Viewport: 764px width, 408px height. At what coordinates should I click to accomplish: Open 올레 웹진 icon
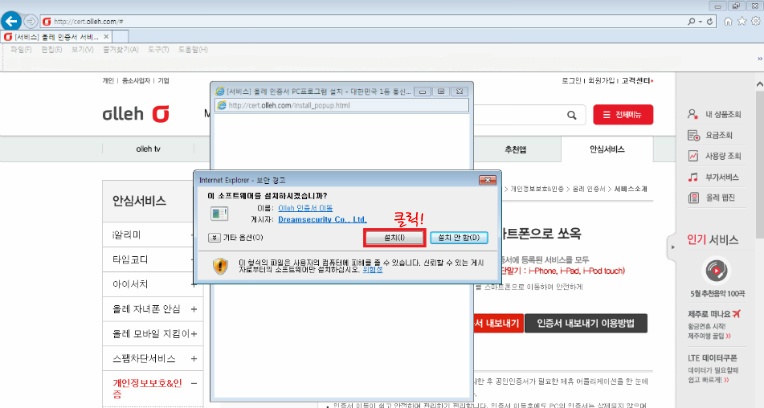tap(693, 197)
